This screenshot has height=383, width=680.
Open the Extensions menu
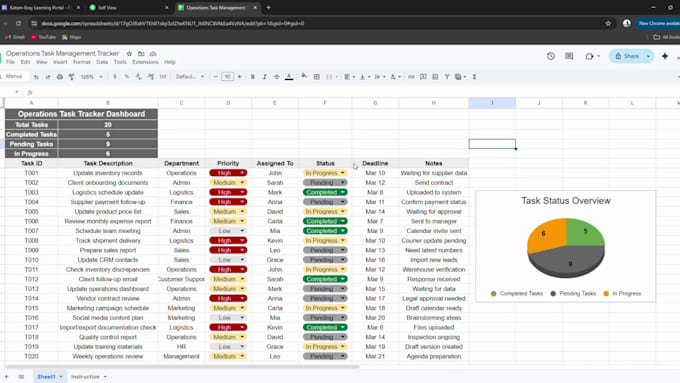pyautogui.click(x=145, y=62)
